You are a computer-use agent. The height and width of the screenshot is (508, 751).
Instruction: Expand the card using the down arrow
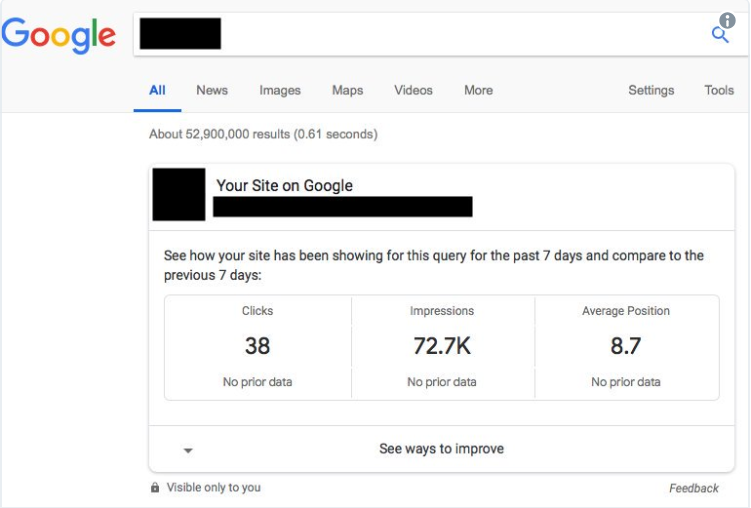pos(187,450)
